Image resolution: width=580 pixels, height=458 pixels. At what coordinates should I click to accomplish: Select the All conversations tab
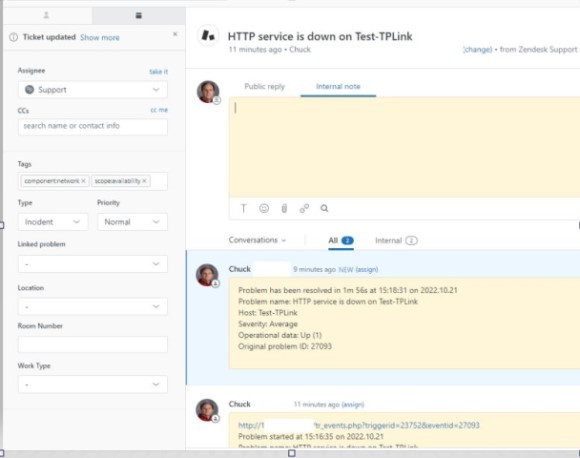341,240
